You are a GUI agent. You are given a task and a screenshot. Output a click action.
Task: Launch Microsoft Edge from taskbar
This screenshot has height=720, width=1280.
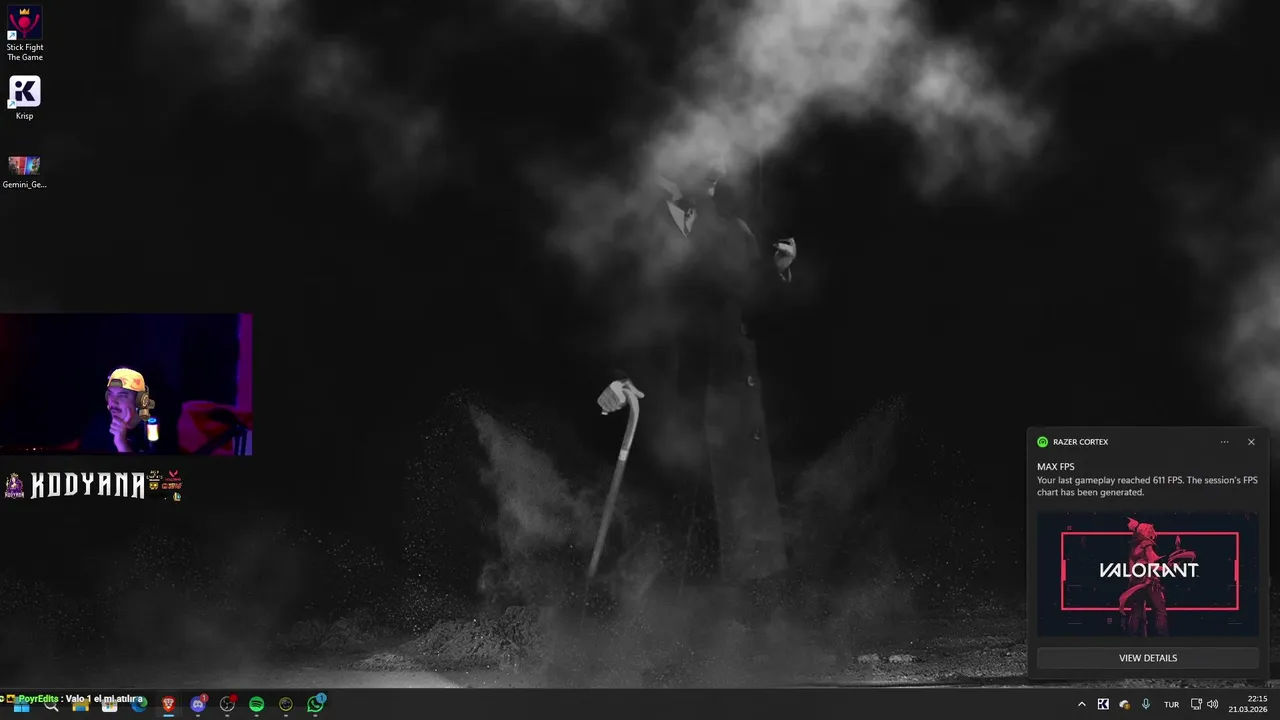139,705
